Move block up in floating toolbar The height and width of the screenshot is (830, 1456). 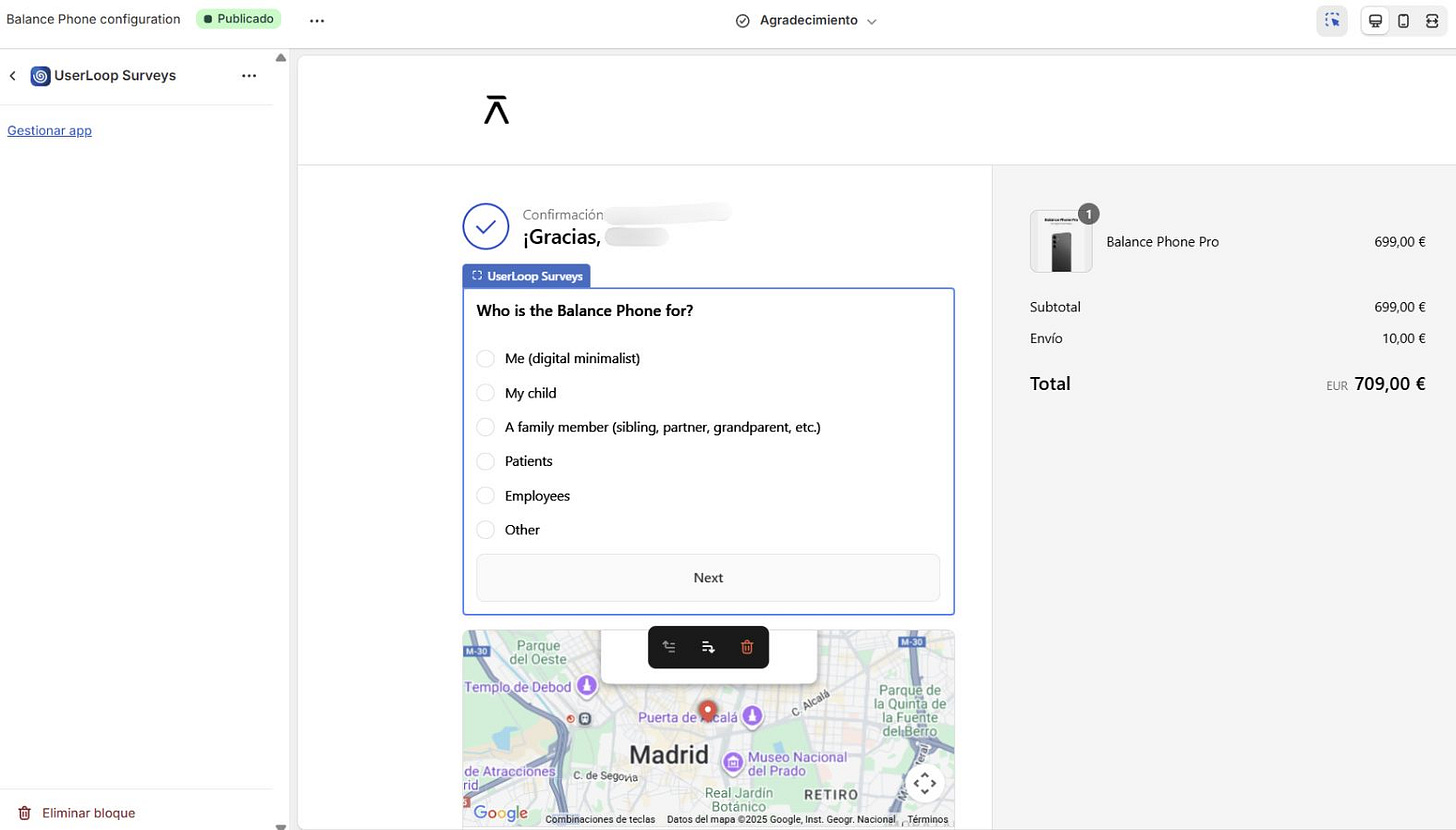click(670, 647)
